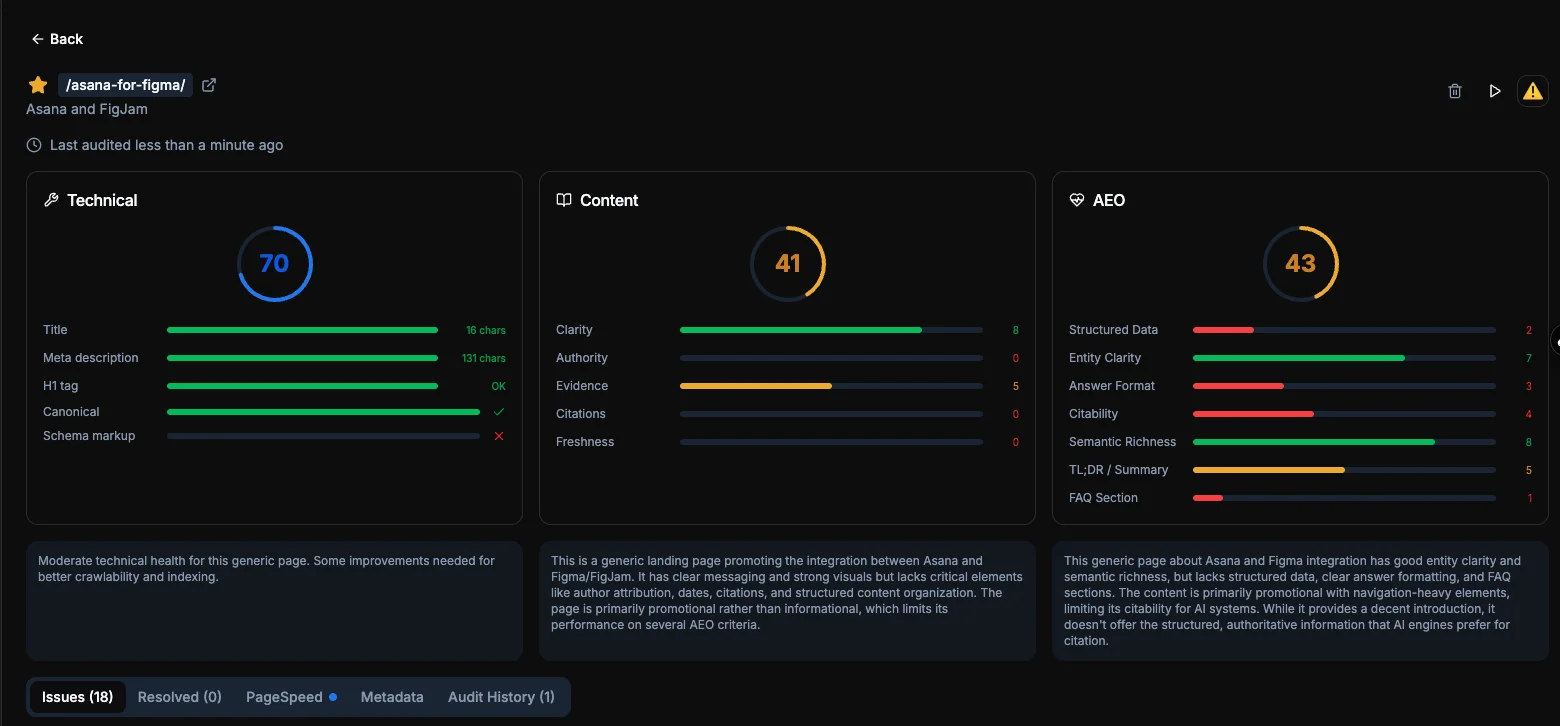Open the Metadata tab
Viewport: 1560px width, 726px height.
(392, 697)
